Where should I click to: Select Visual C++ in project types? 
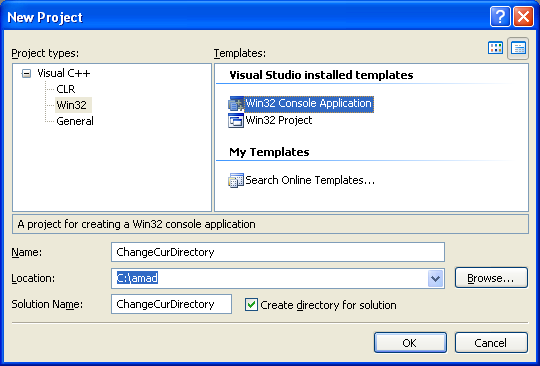pos(64,73)
